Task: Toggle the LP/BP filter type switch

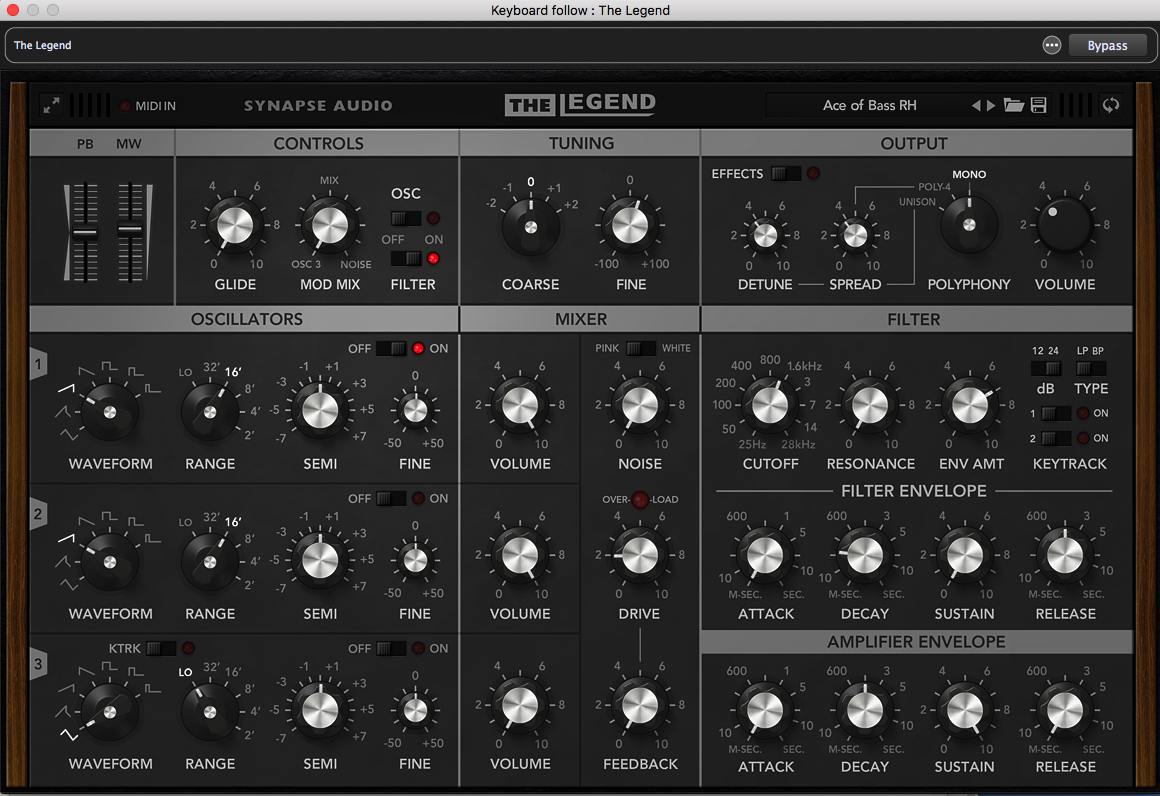Action: click(1090, 368)
